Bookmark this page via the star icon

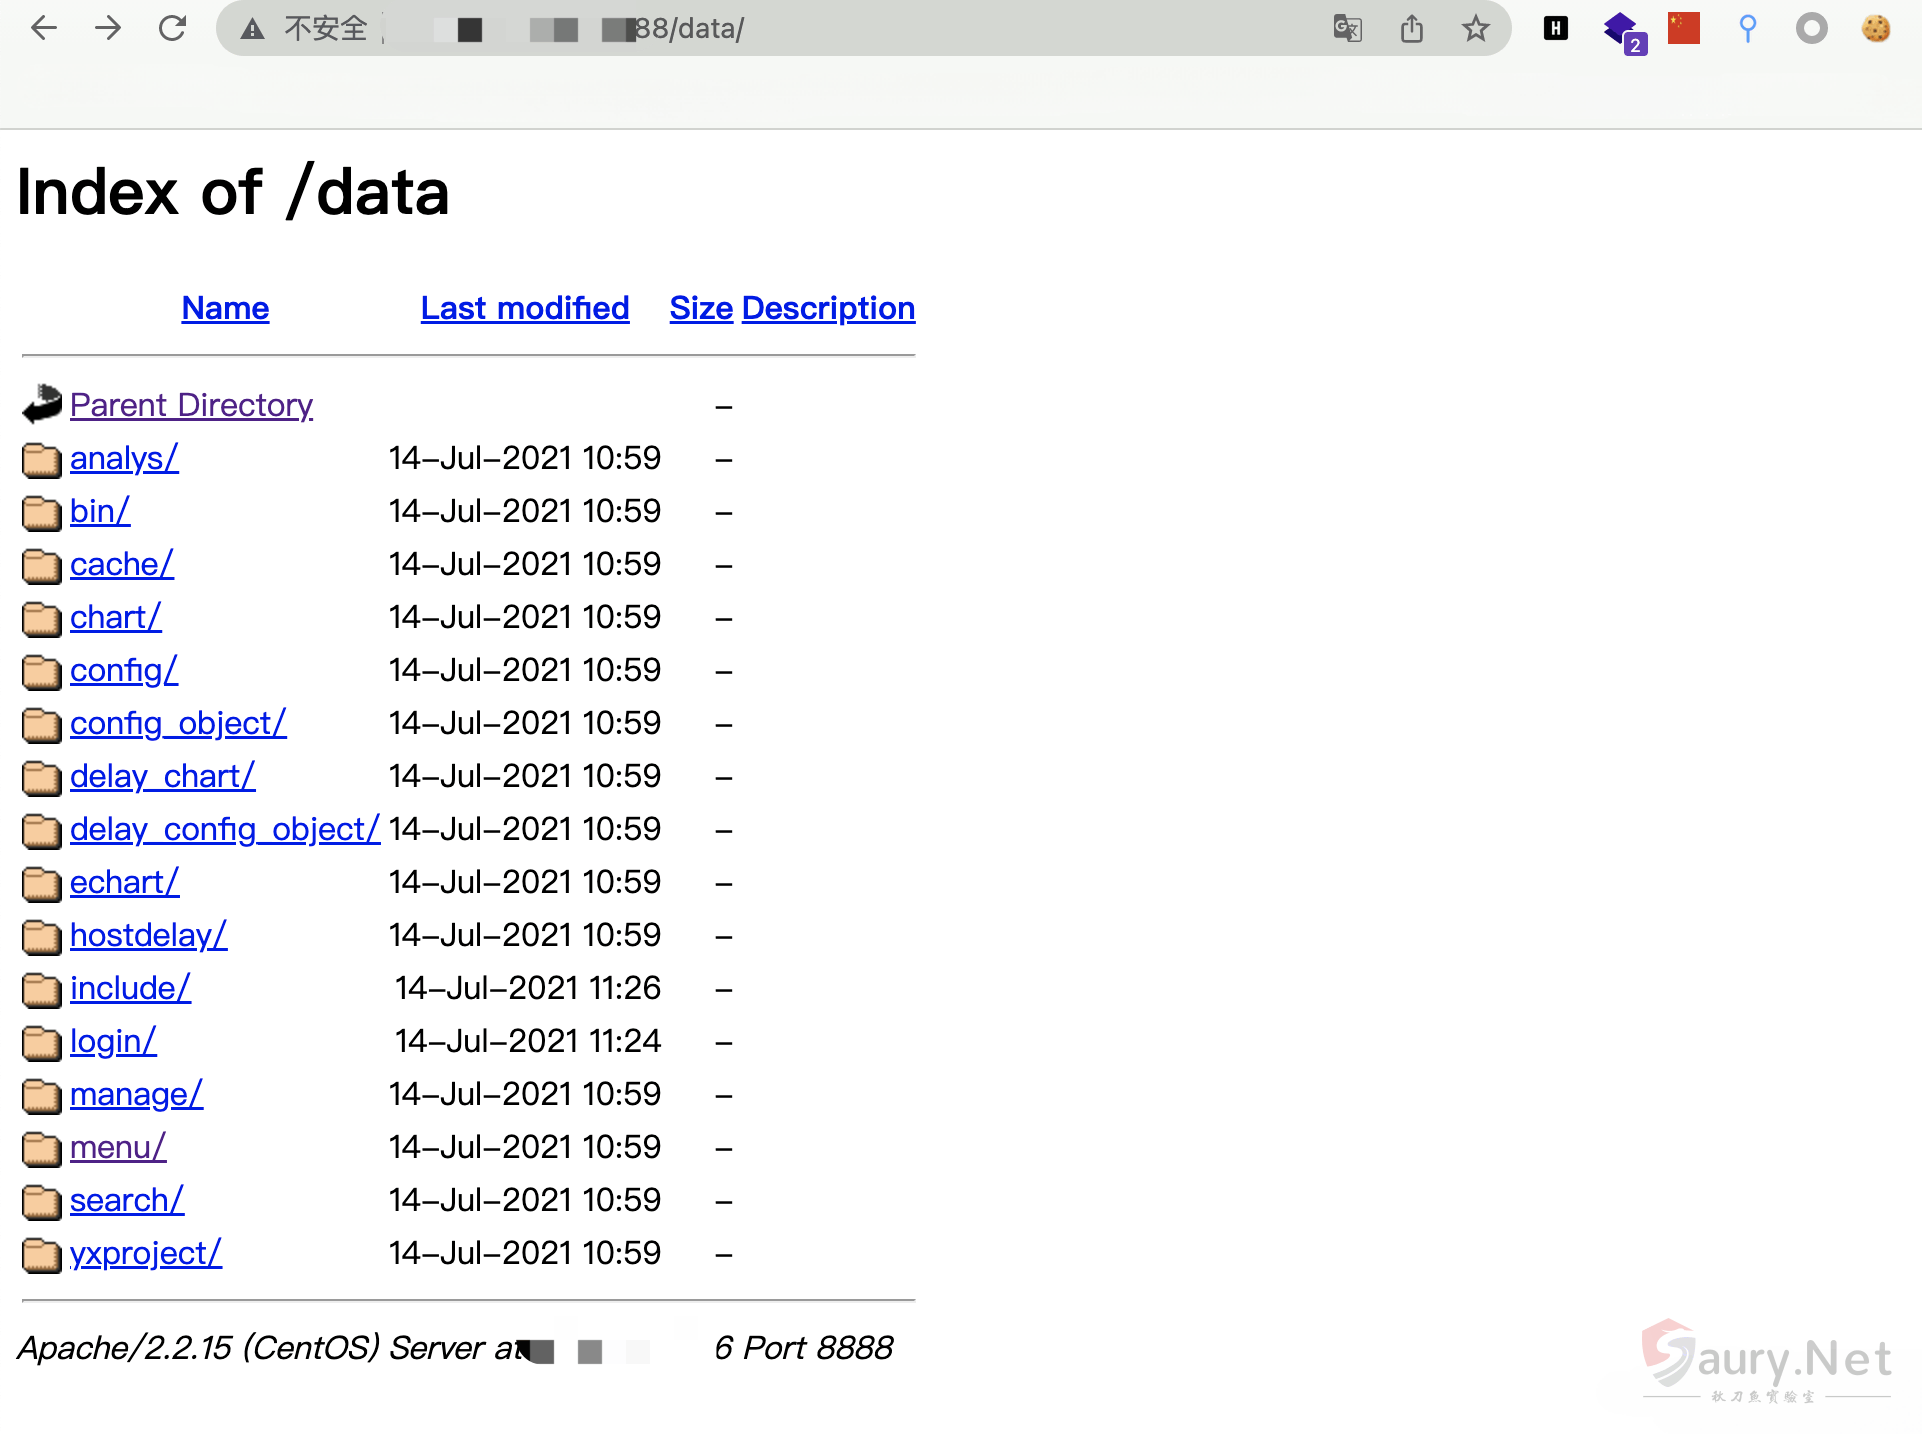tap(1476, 30)
